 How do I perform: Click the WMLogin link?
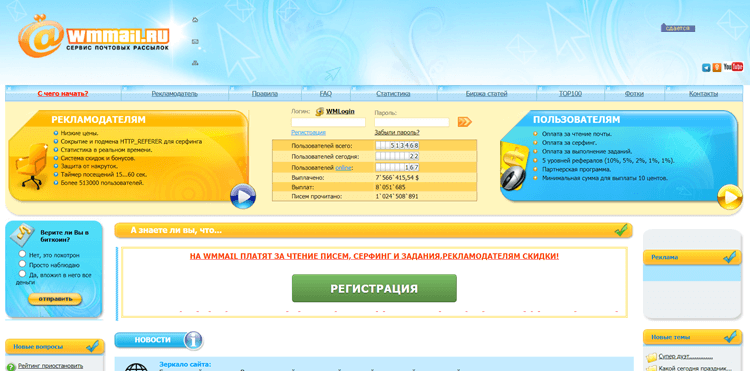pos(341,111)
